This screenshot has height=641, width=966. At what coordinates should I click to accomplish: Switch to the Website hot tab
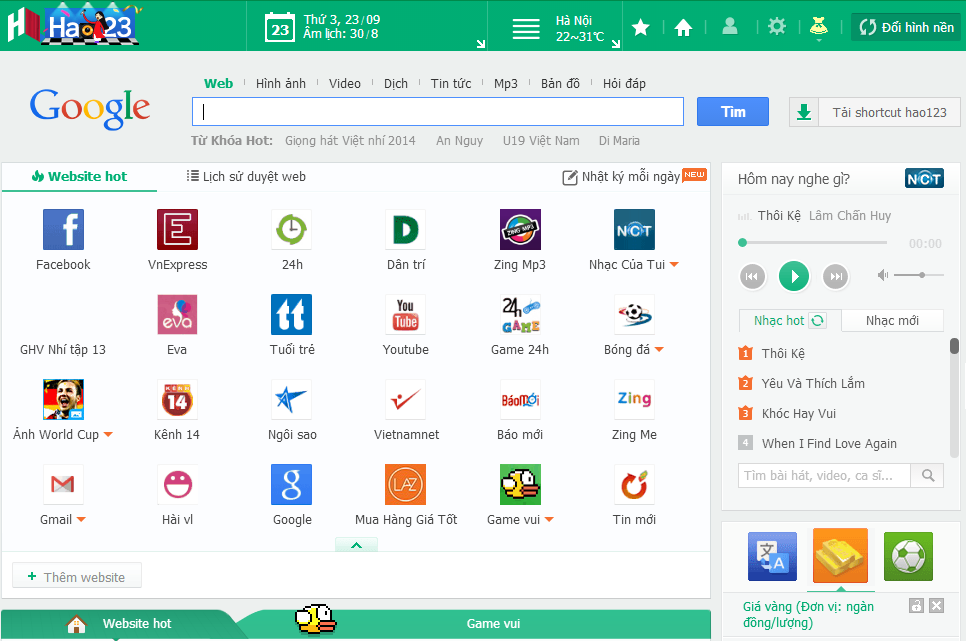(79, 177)
